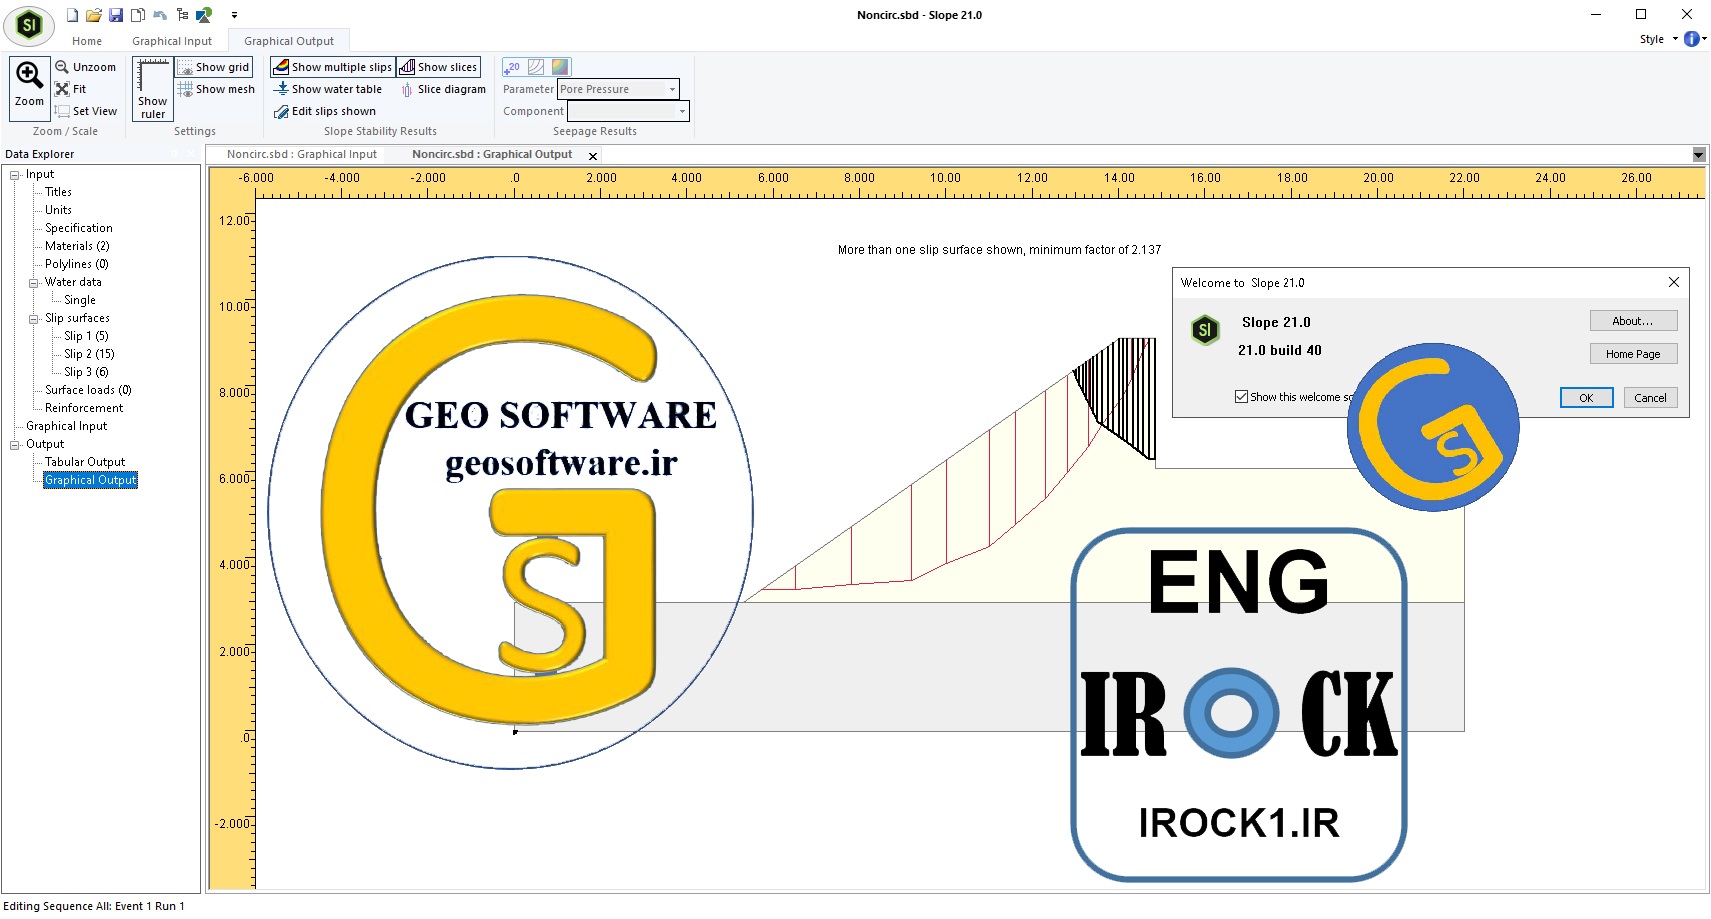Open the Slice diagram tool
1711x919 pixels.
443,89
